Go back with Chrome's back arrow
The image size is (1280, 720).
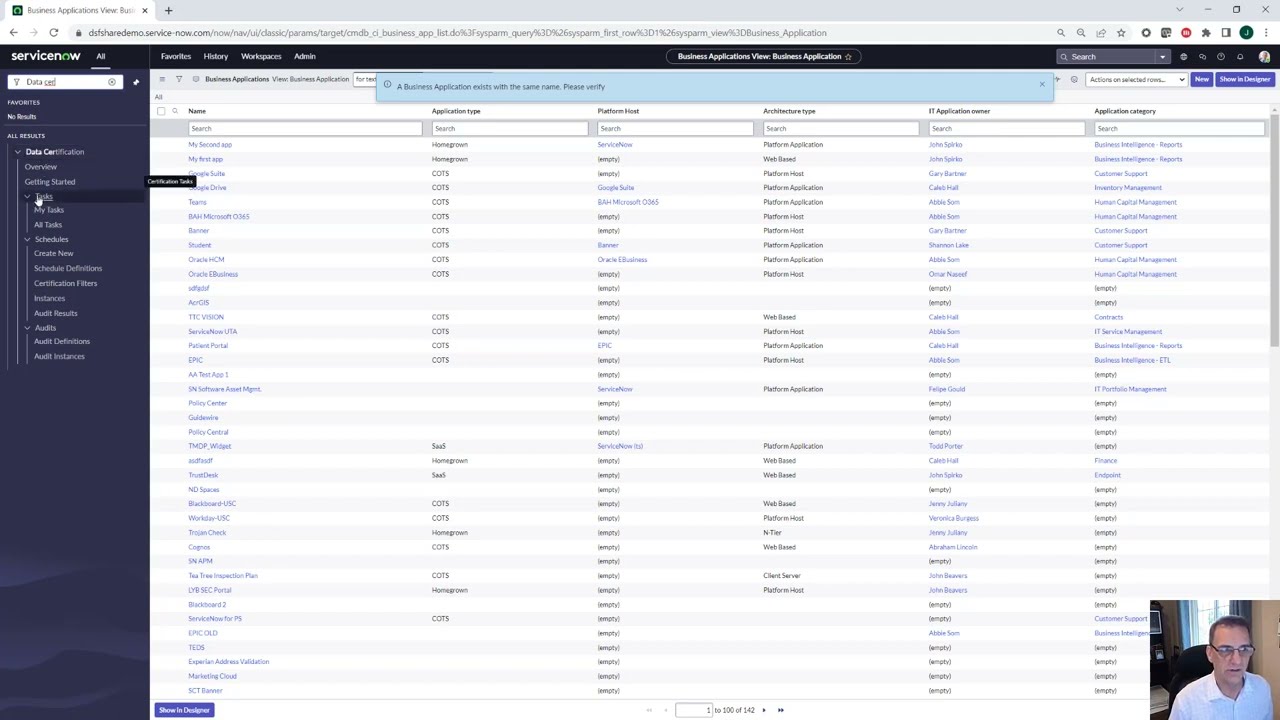[13, 33]
